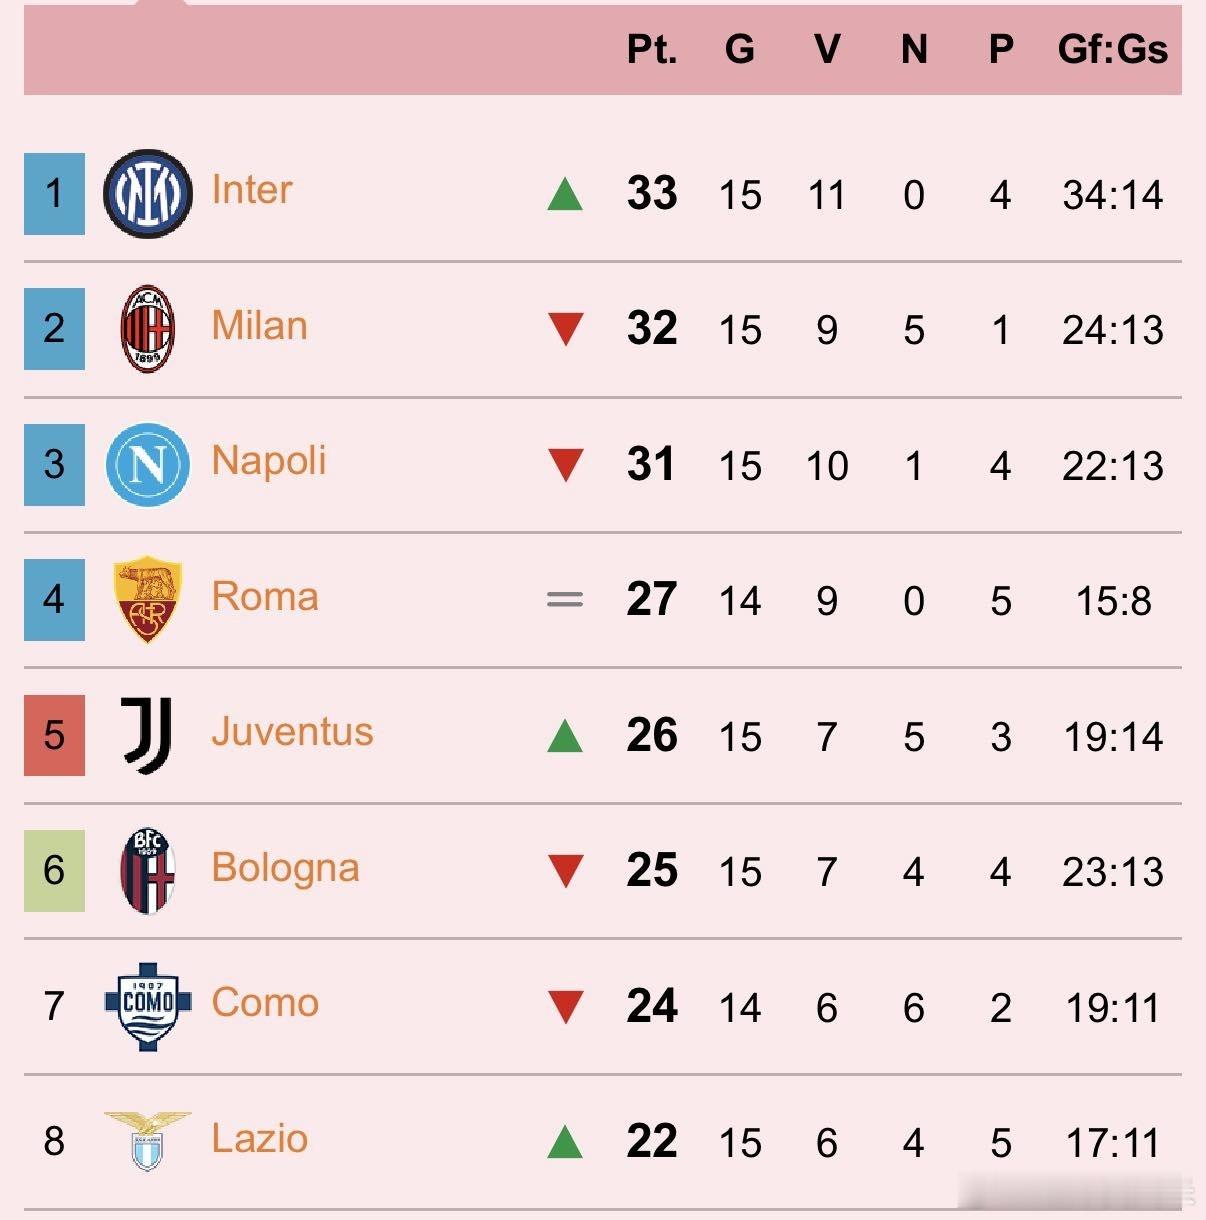Click the AC Milan club crest
This screenshot has height=1220, width=1206.
pos(147,329)
